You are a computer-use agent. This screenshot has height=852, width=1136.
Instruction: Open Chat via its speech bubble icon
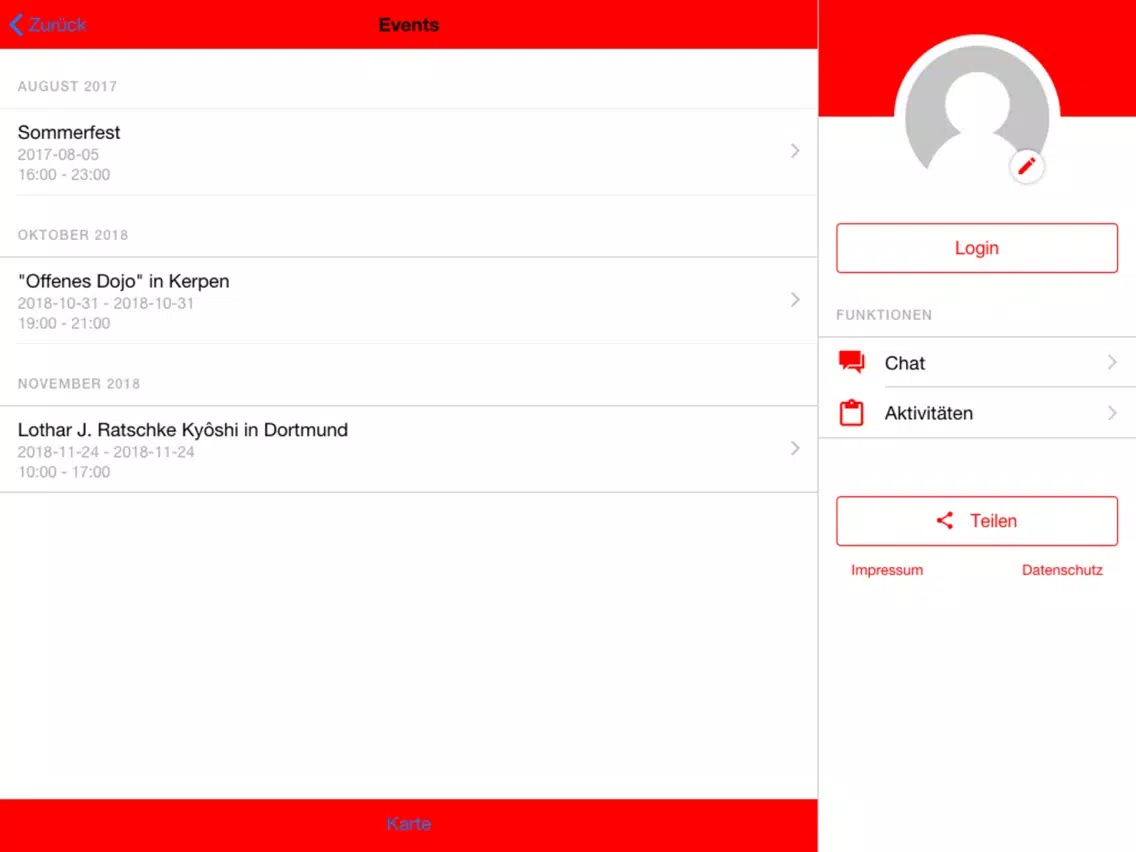coord(851,362)
